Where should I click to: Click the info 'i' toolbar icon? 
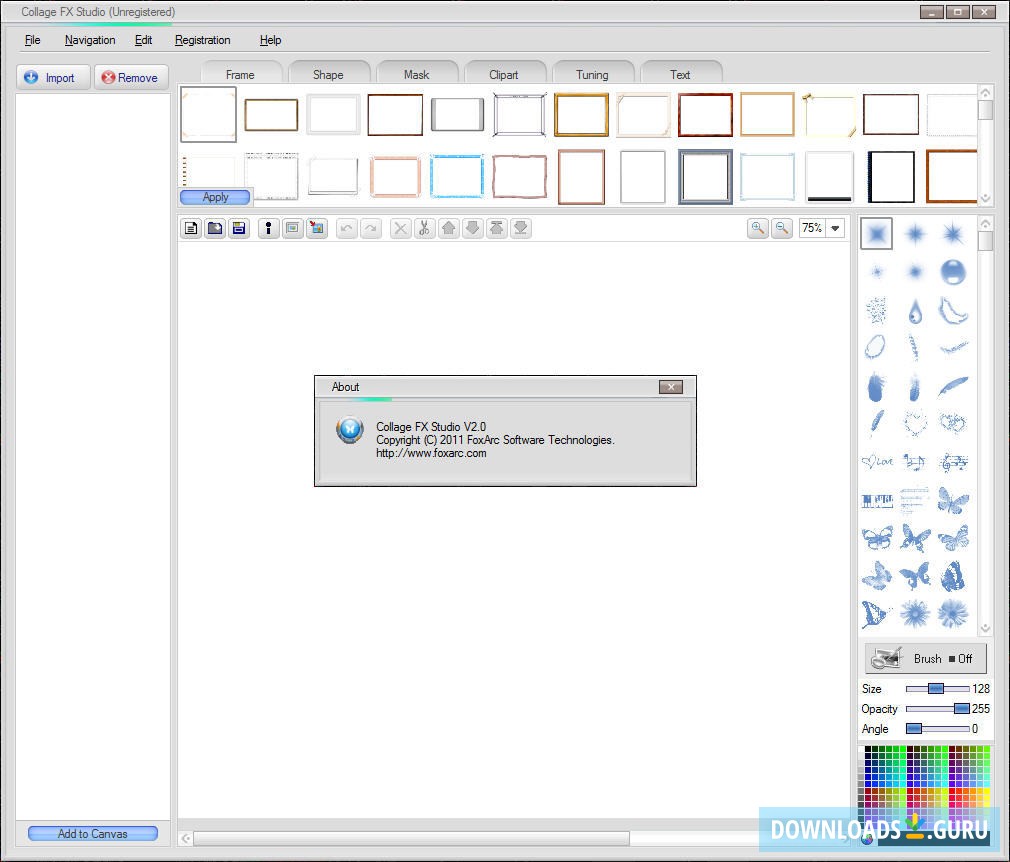(x=269, y=228)
